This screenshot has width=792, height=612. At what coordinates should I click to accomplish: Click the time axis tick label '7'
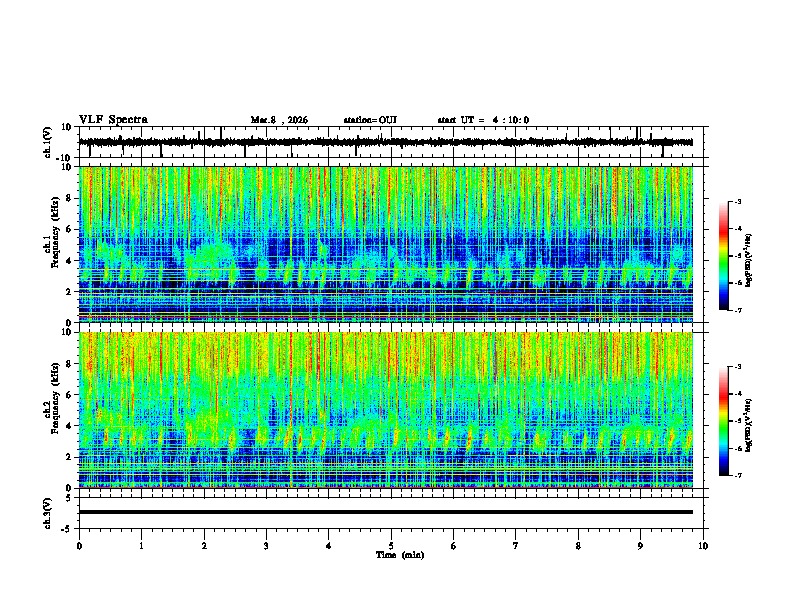click(516, 546)
